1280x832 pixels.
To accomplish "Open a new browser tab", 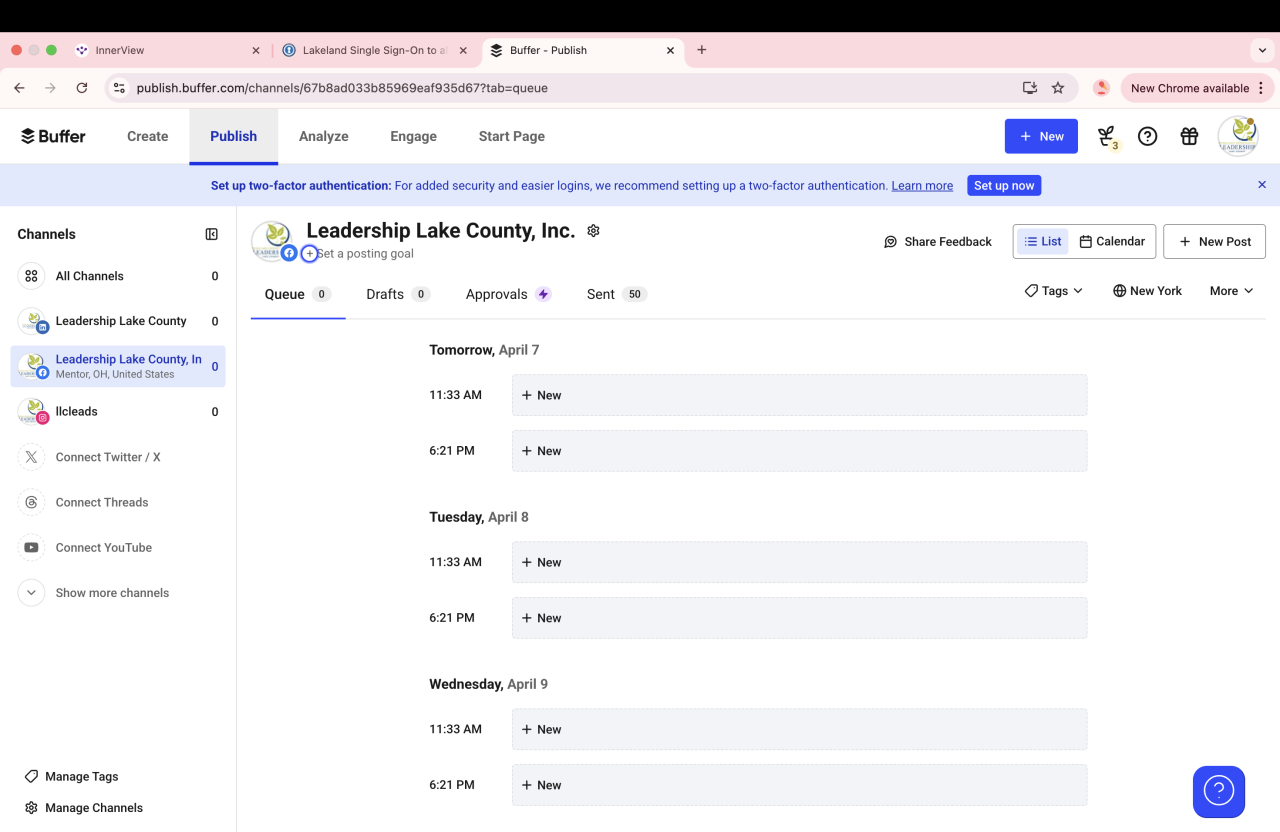I will click(702, 50).
